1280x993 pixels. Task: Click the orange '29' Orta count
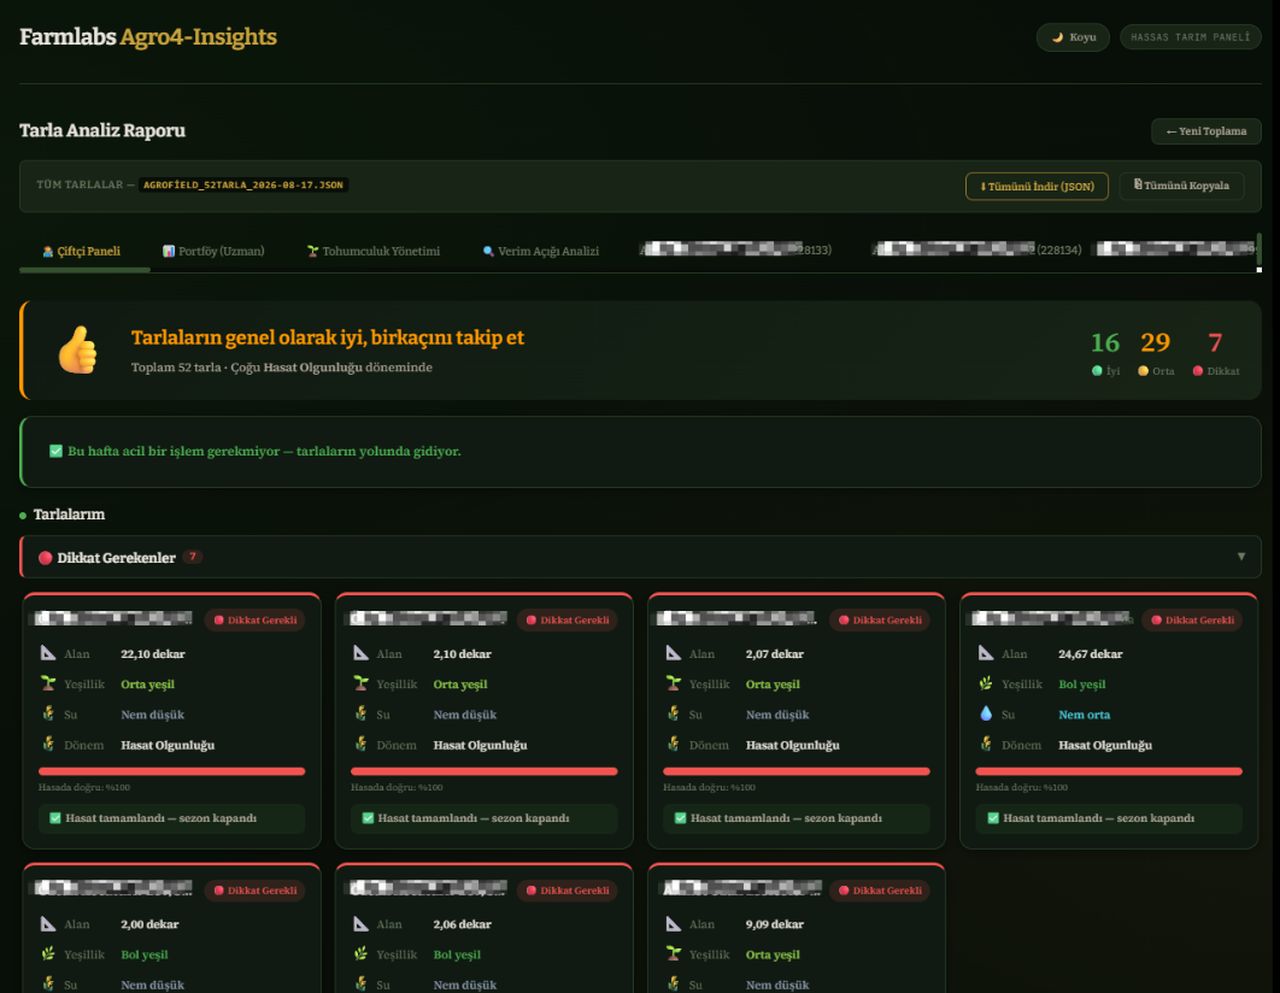[1155, 343]
